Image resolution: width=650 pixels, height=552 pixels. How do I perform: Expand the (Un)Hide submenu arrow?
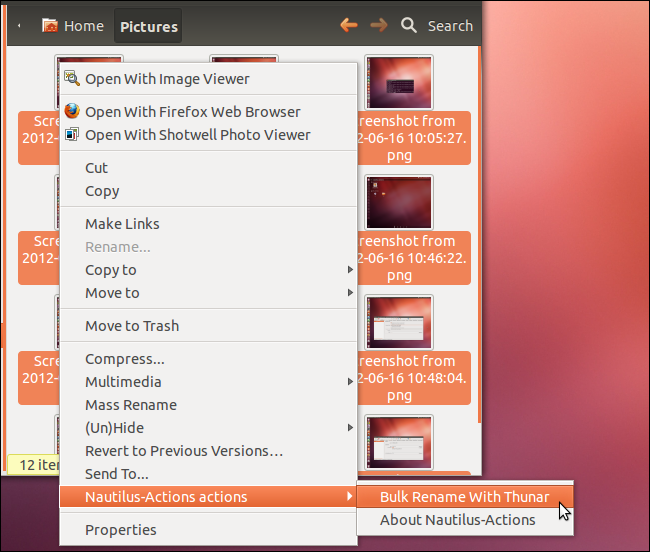[350, 428]
